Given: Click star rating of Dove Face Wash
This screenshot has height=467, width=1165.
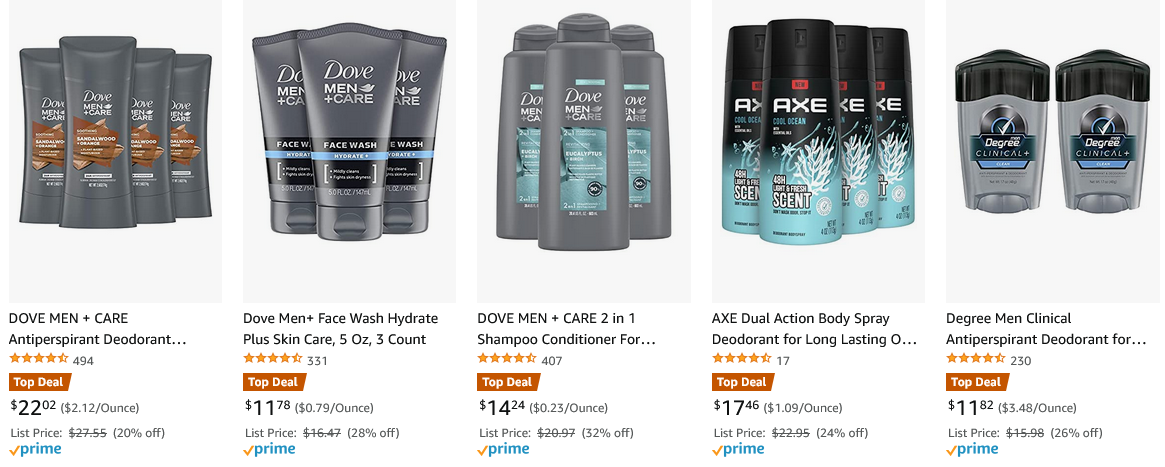Looking at the screenshot, I should [x=273, y=359].
